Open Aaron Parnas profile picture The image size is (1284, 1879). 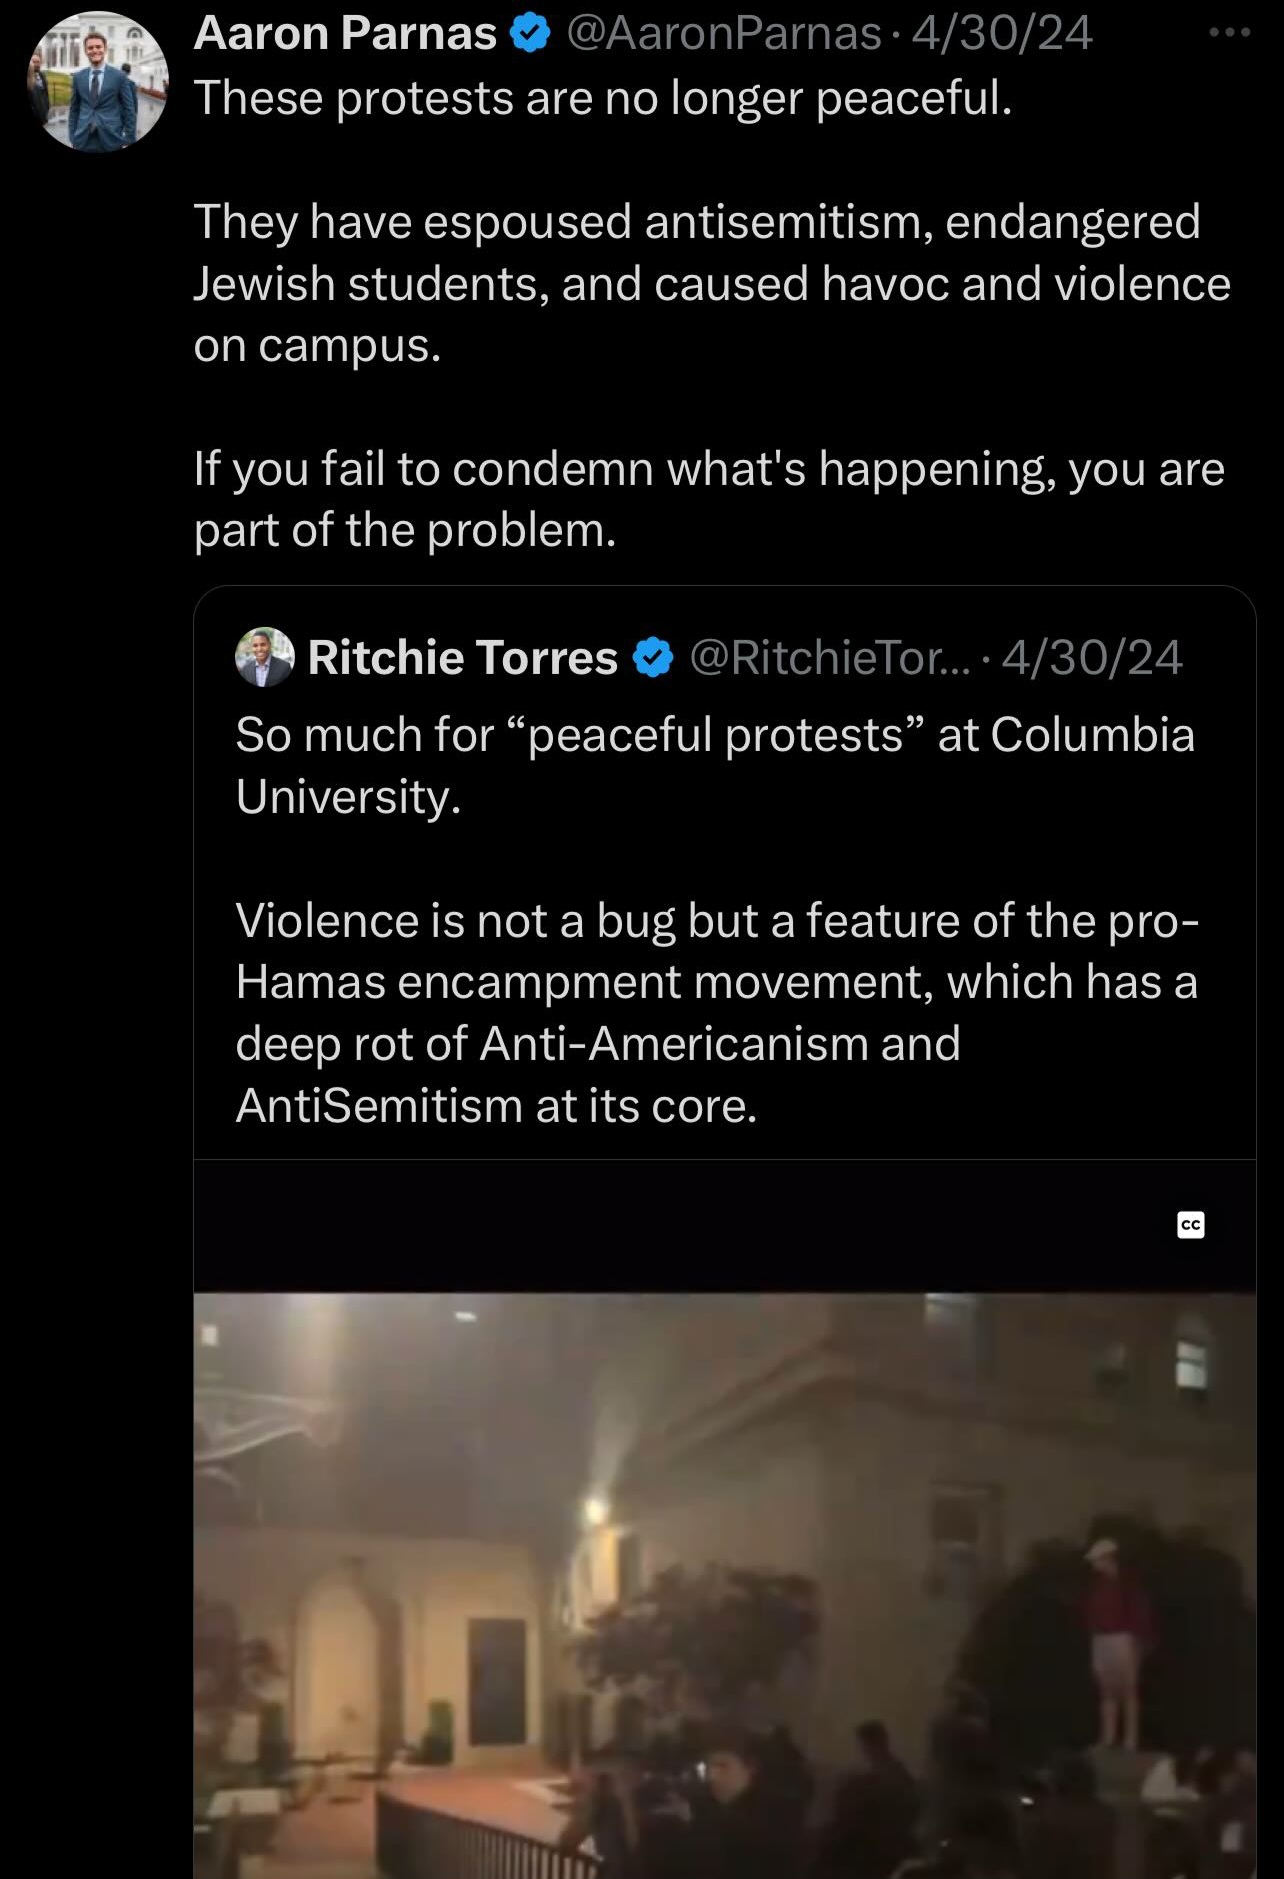pos(98,82)
